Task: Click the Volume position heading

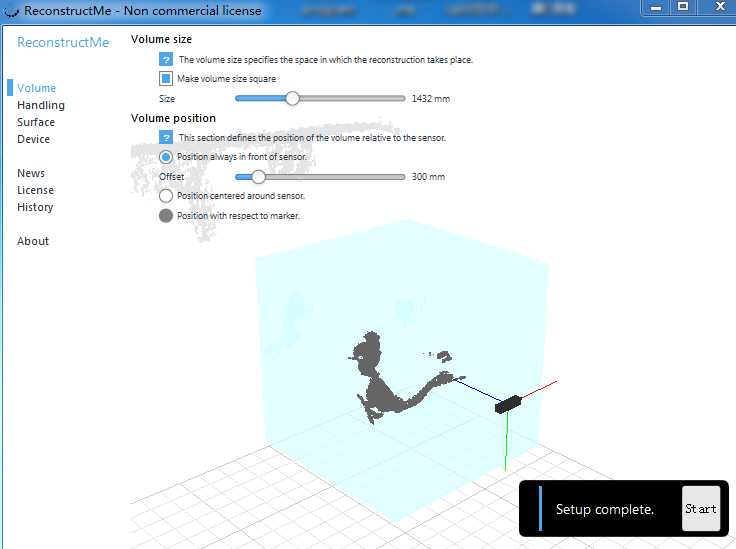Action: (173, 118)
